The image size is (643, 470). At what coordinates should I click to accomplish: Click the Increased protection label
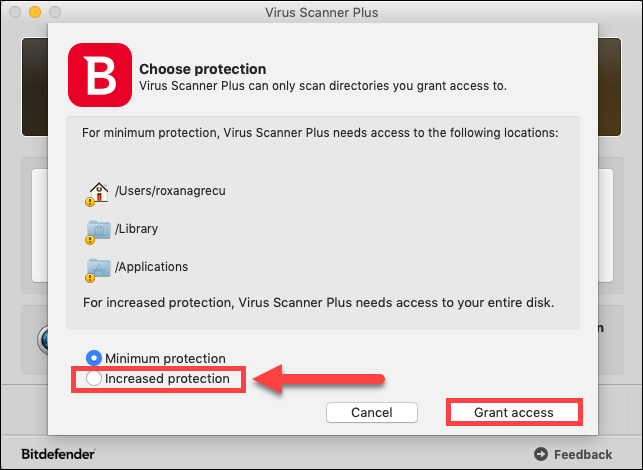click(167, 379)
